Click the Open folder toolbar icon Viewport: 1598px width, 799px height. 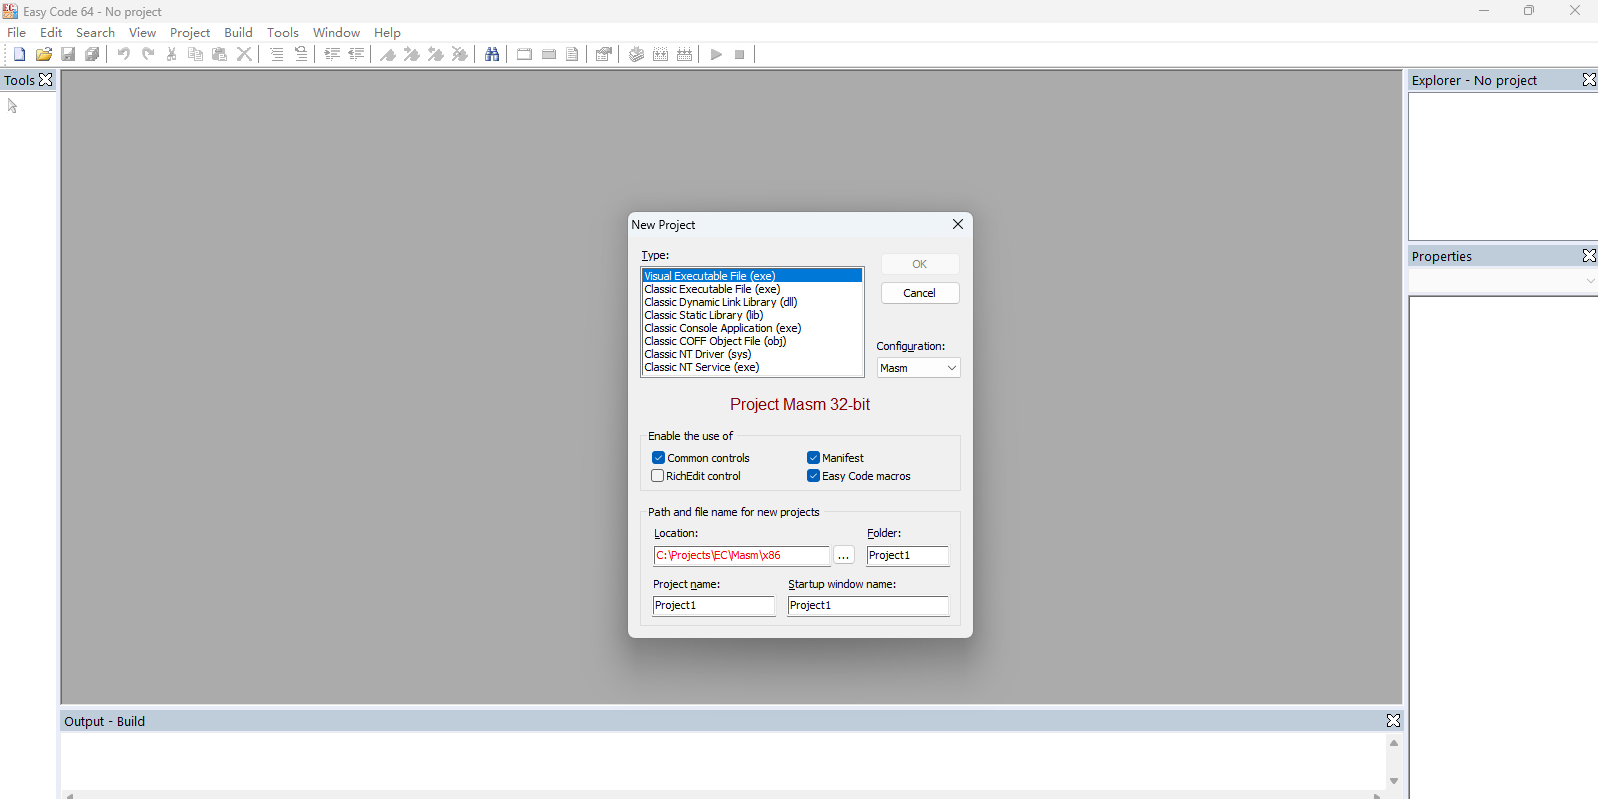43,54
